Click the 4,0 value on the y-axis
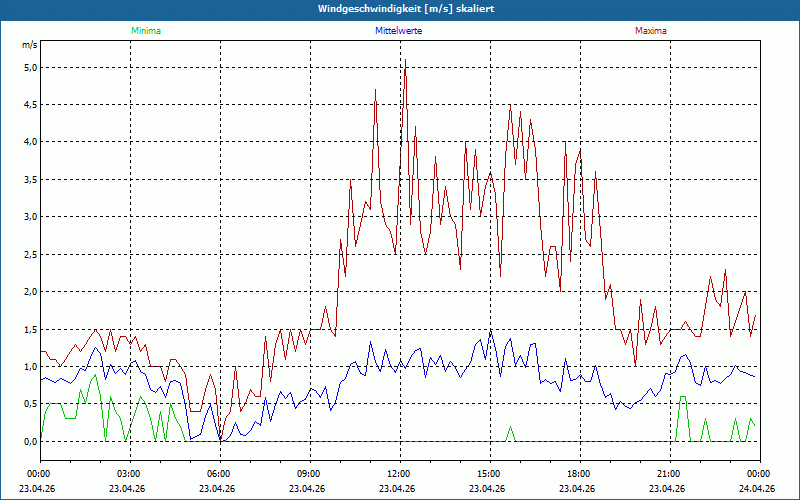The width and height of the screenshot is (800, 500). 30,142
